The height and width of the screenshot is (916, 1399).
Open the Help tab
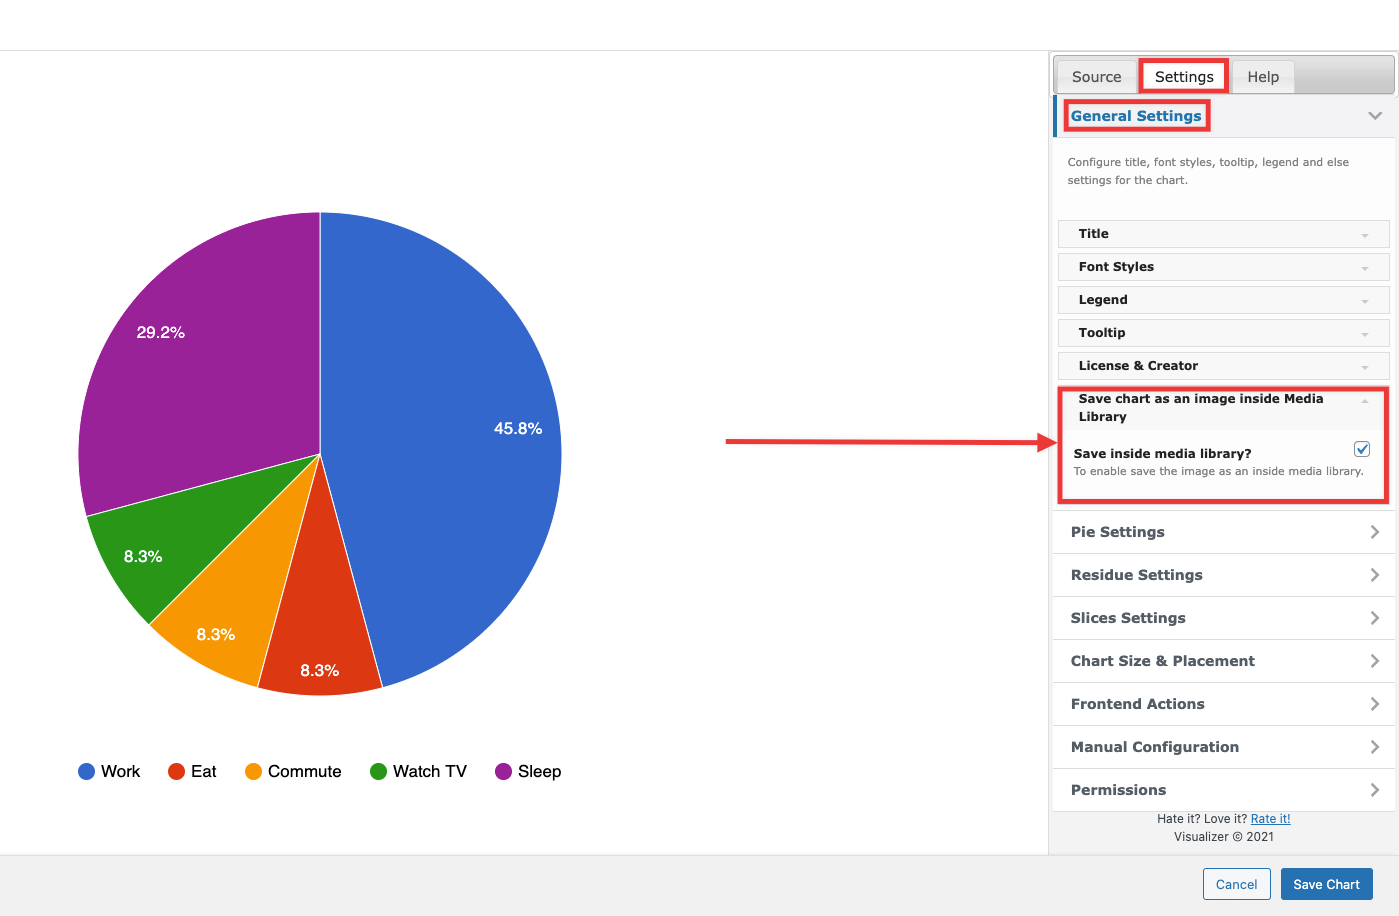(x=1262, y=77)
